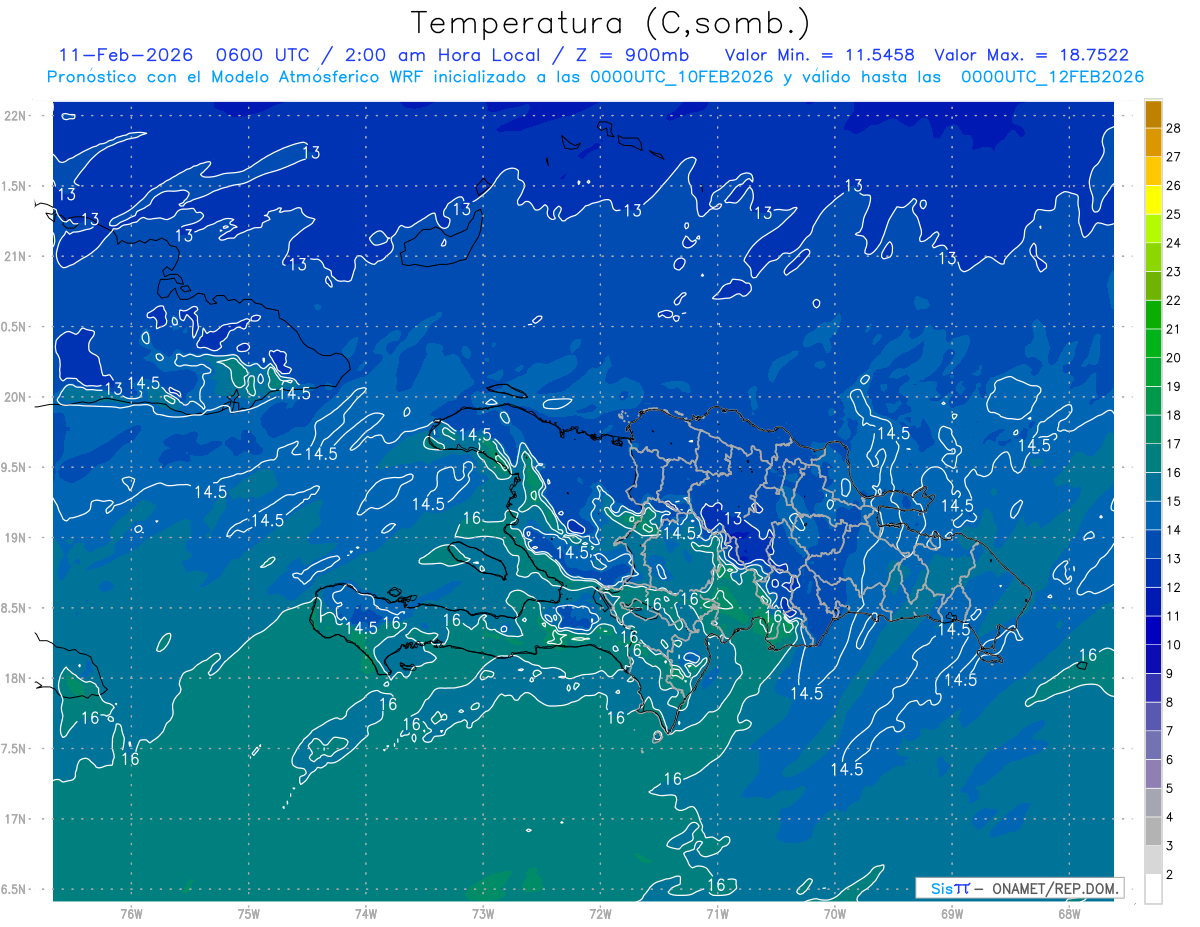Screen dimensions: 1200x927
Task: Click the "69W" longitude axis label
Action: (x=952, y=914)
